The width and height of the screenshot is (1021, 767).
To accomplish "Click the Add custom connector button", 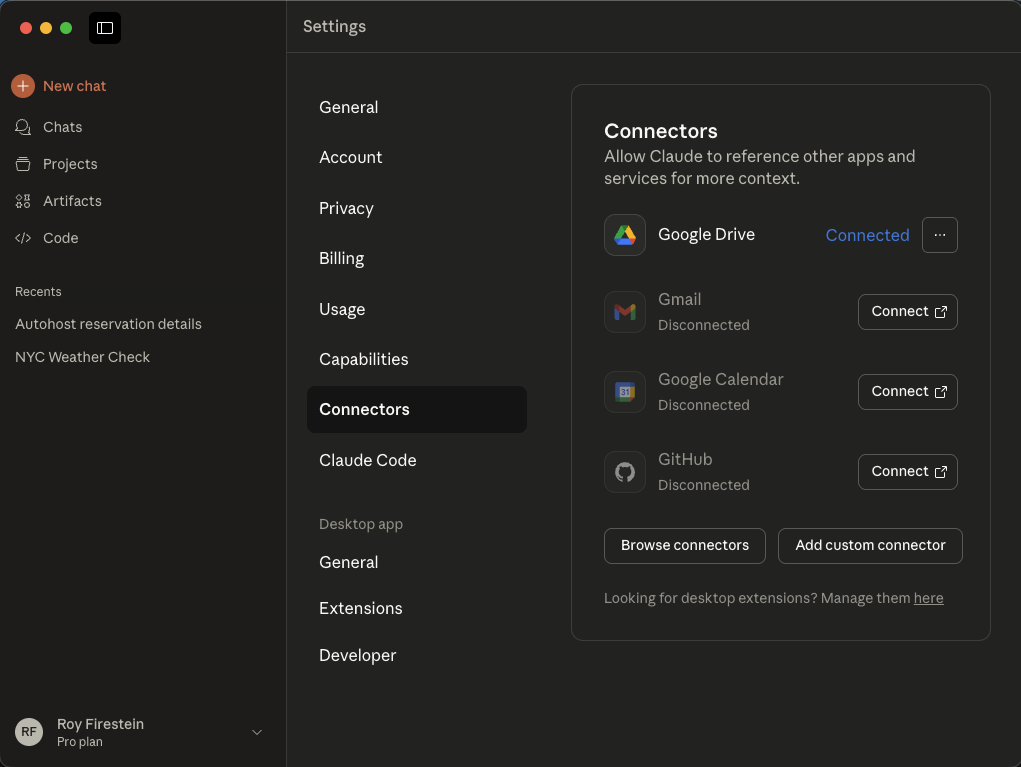I will (x=870, y=545).
